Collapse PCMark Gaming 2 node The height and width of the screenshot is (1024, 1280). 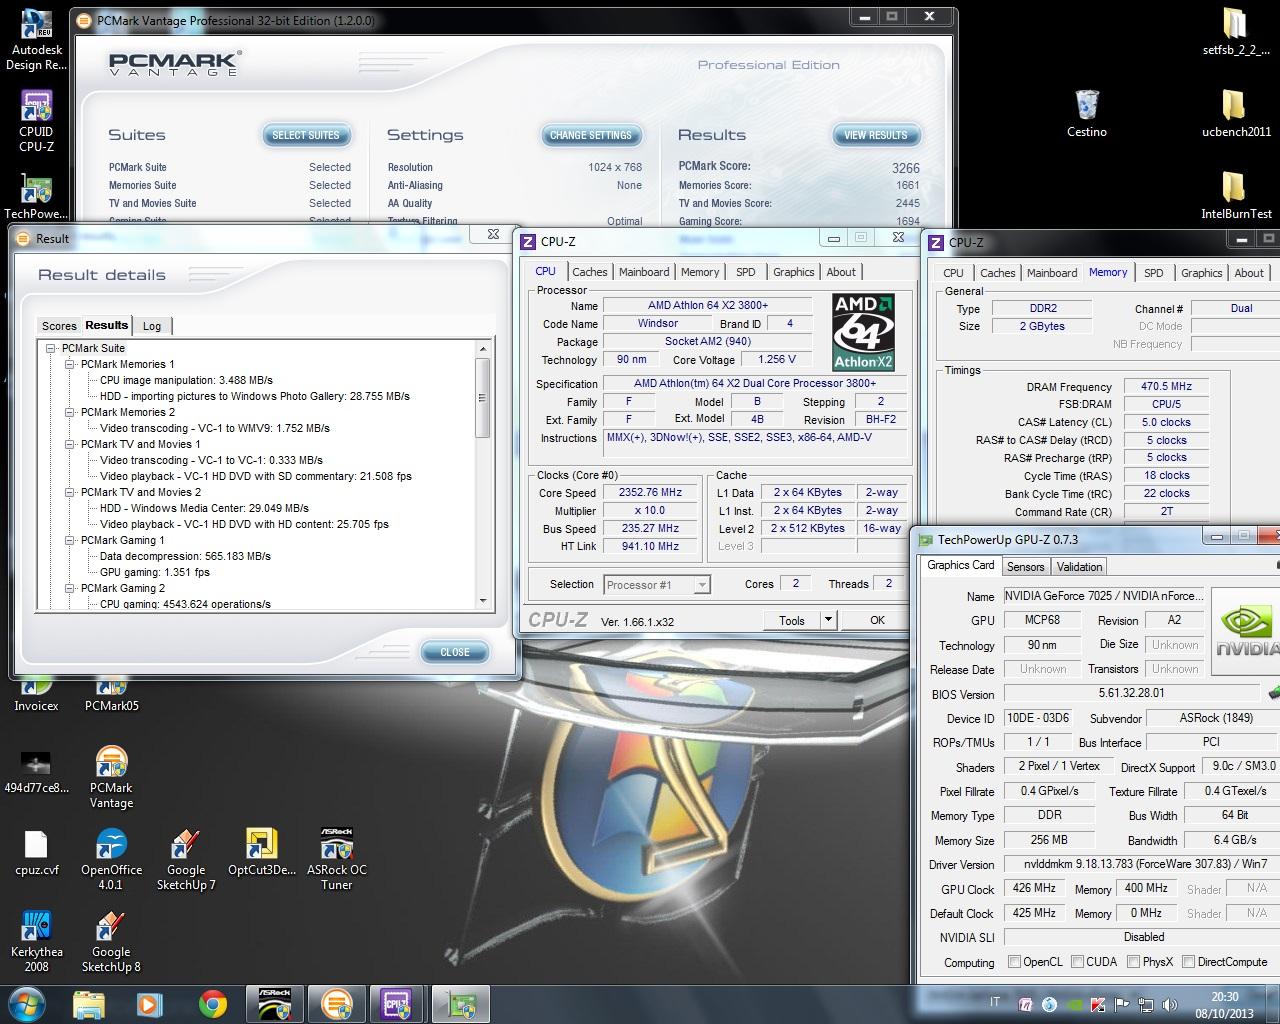tap(70, 588)
